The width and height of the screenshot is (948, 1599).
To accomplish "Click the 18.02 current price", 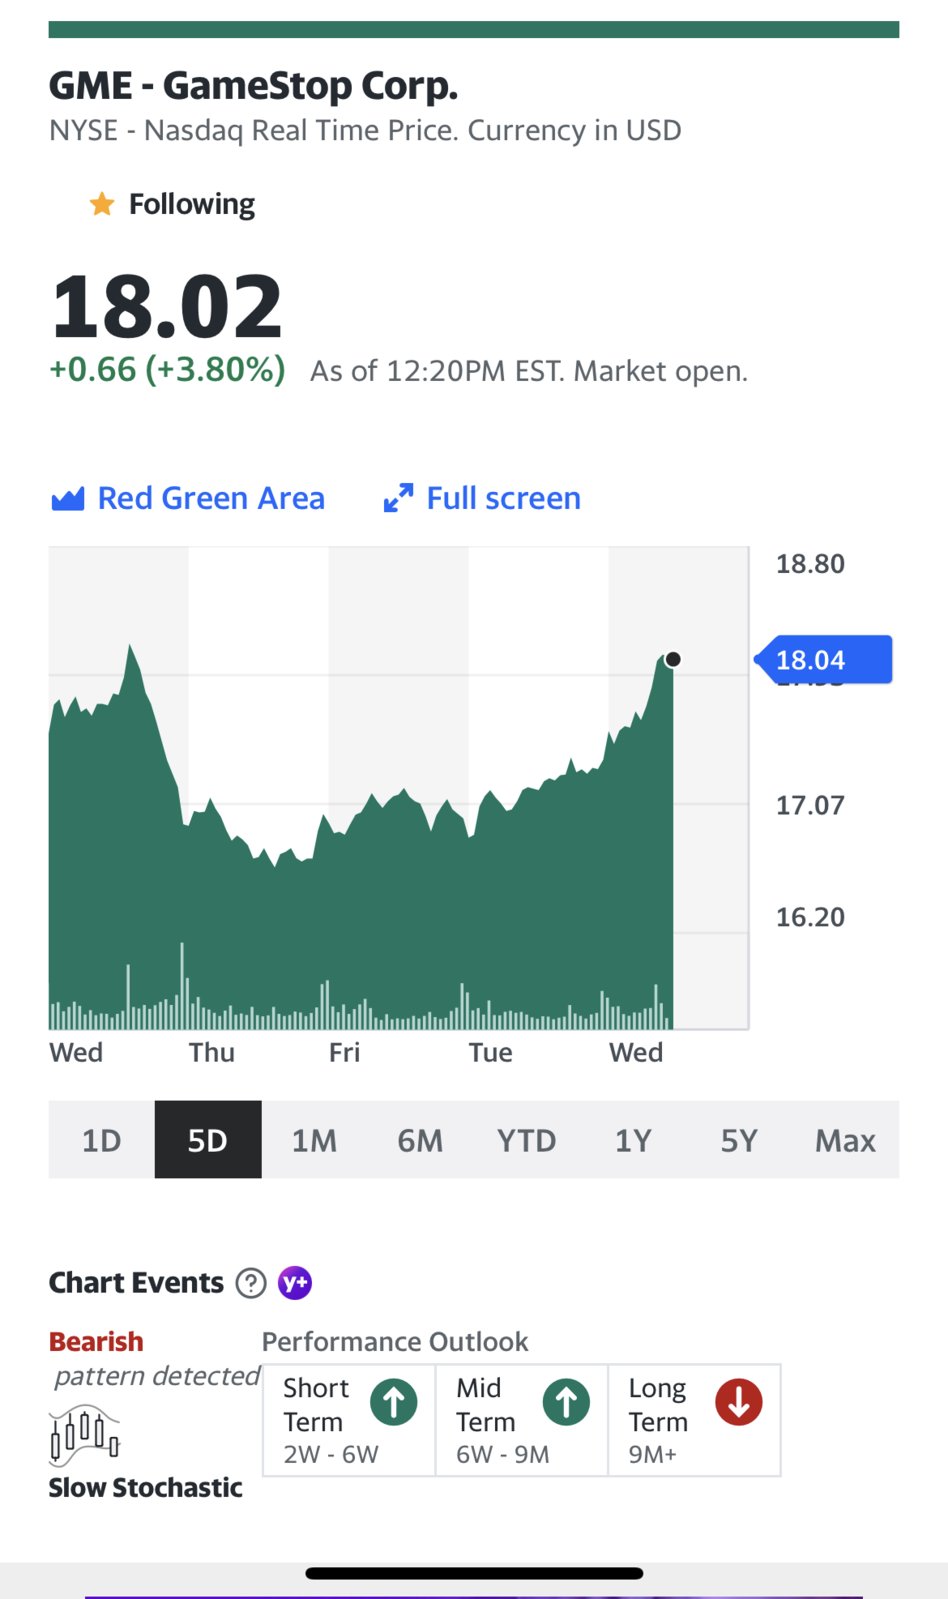I will click(167, 306).
